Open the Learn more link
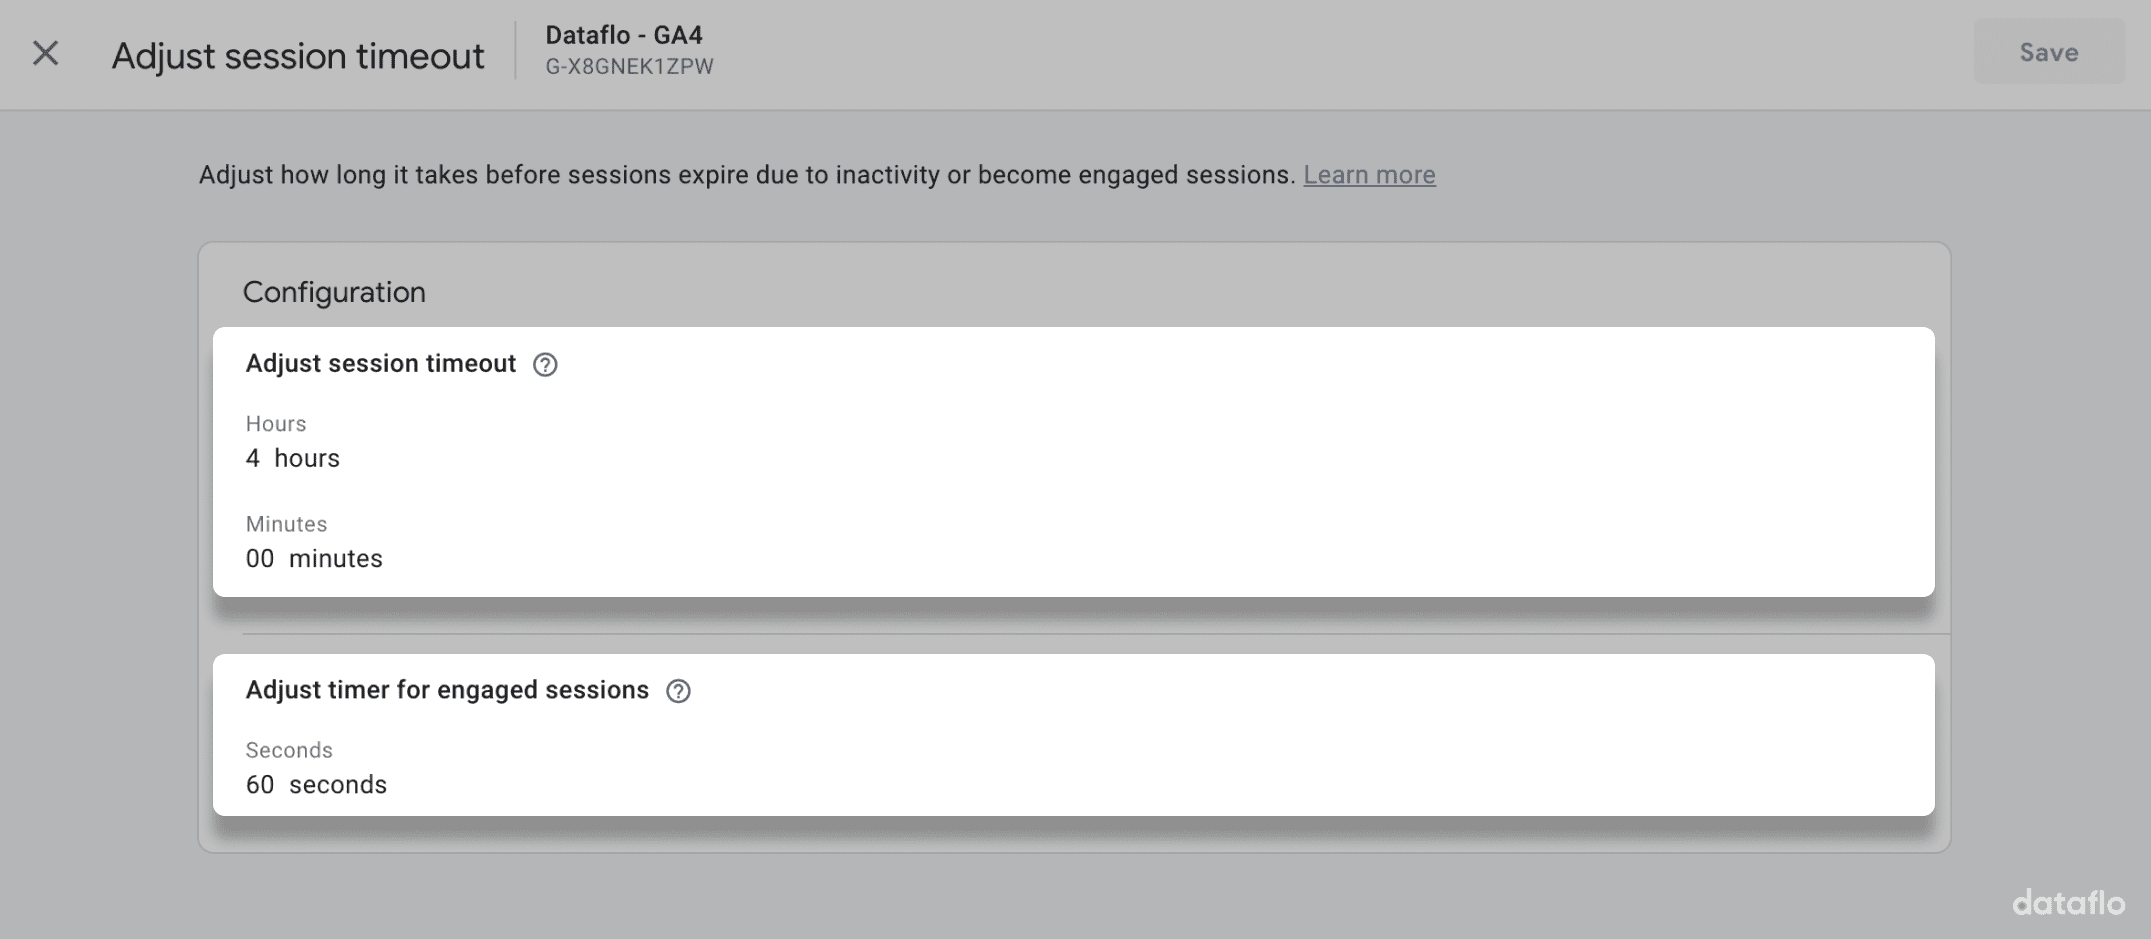This screenshot has width=2151, height=940. tap(1369, 174)
